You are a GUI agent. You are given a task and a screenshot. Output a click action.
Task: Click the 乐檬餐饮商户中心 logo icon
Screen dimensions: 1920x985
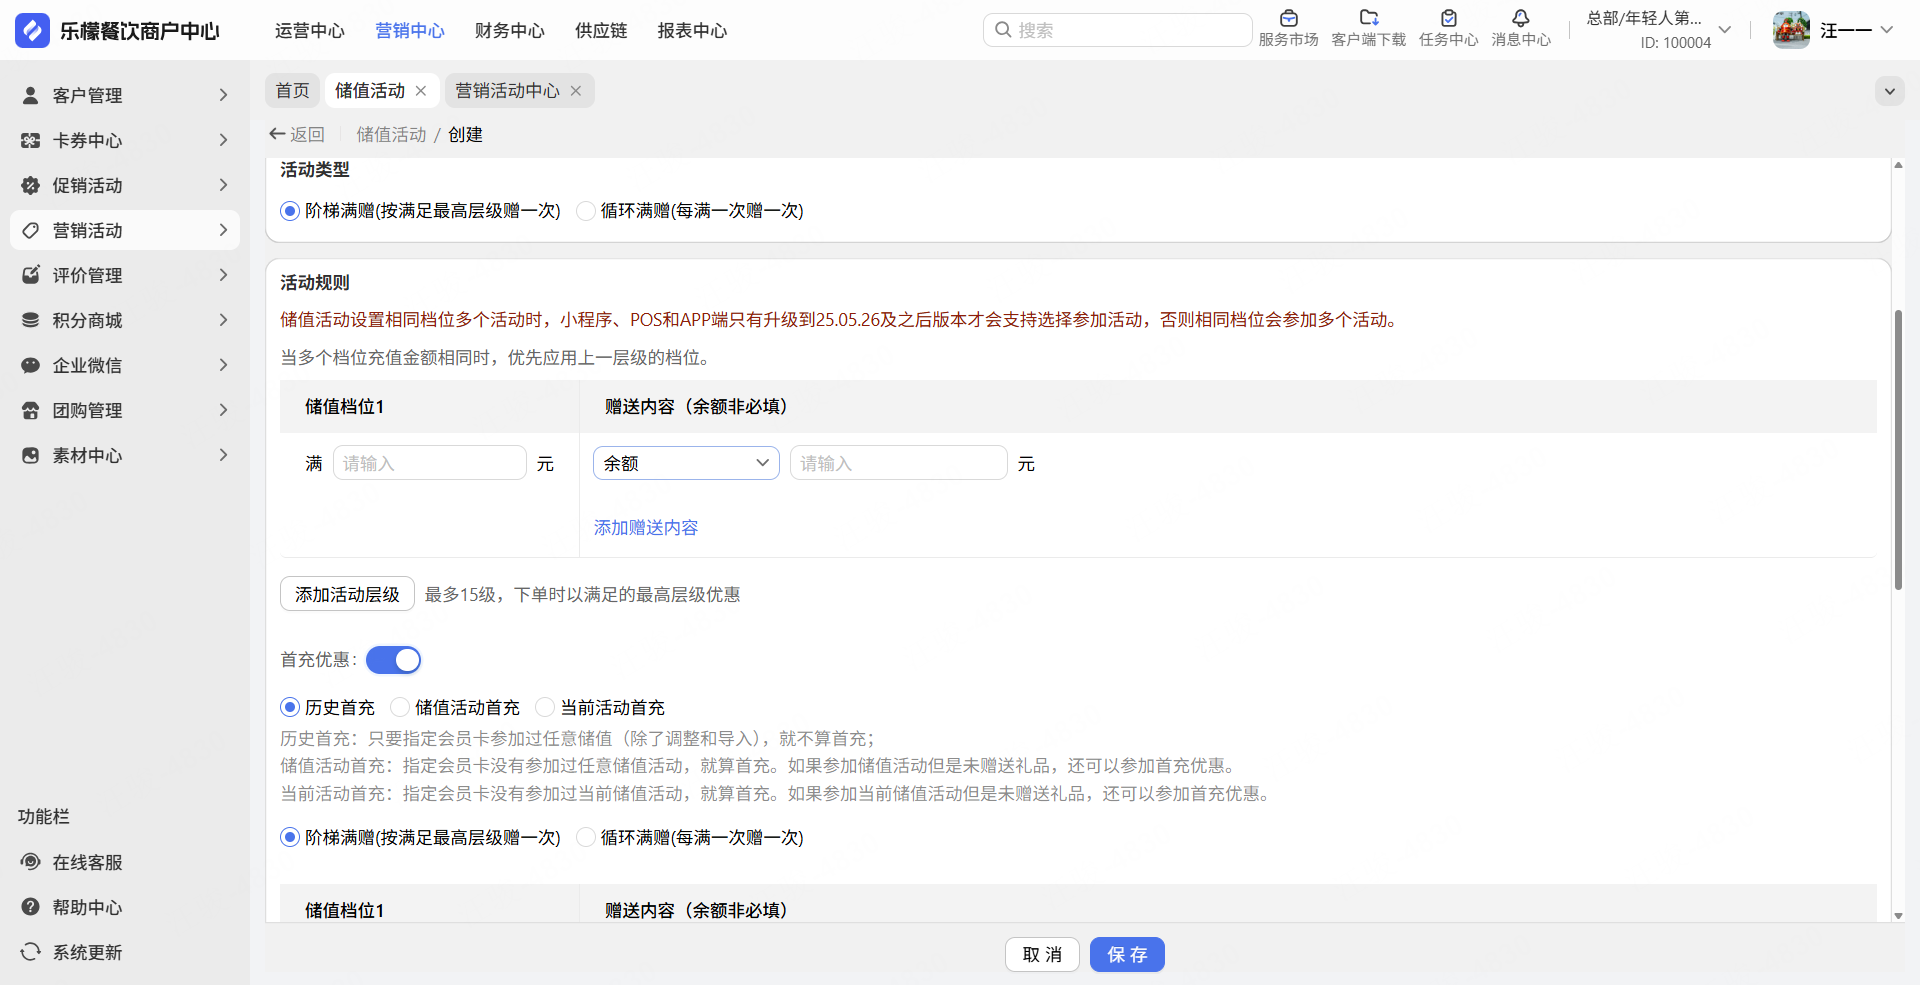tap(32, 31)
